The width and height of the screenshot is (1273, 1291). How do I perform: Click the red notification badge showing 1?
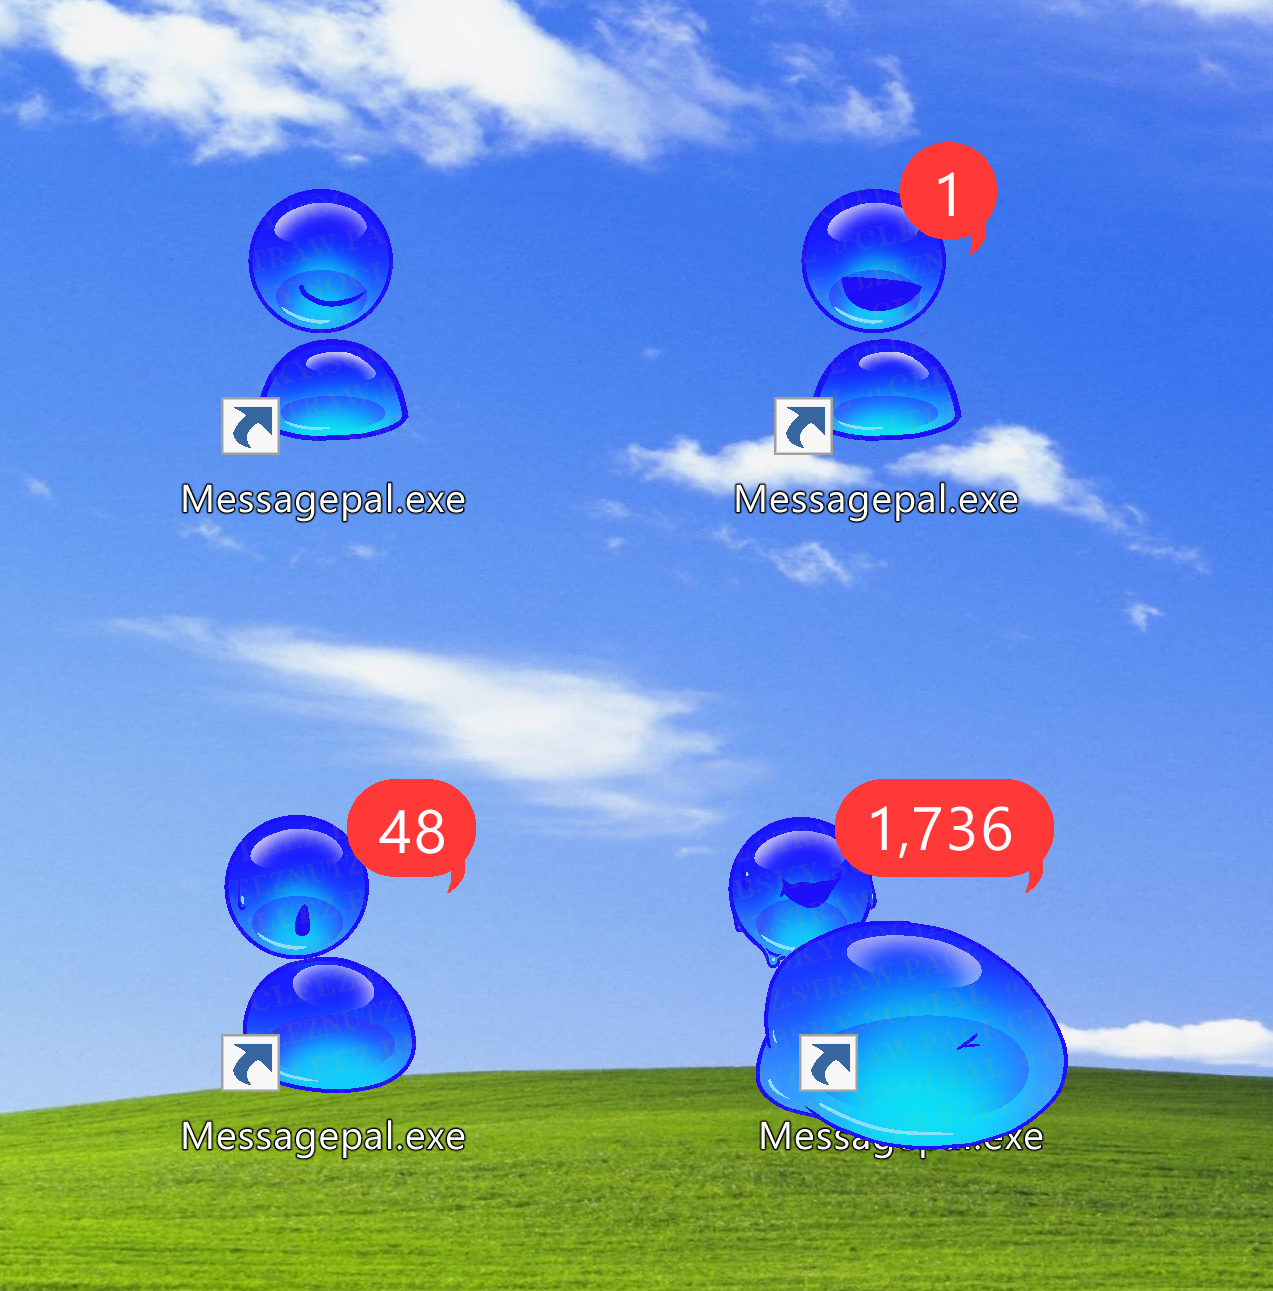tap(948, 196)
